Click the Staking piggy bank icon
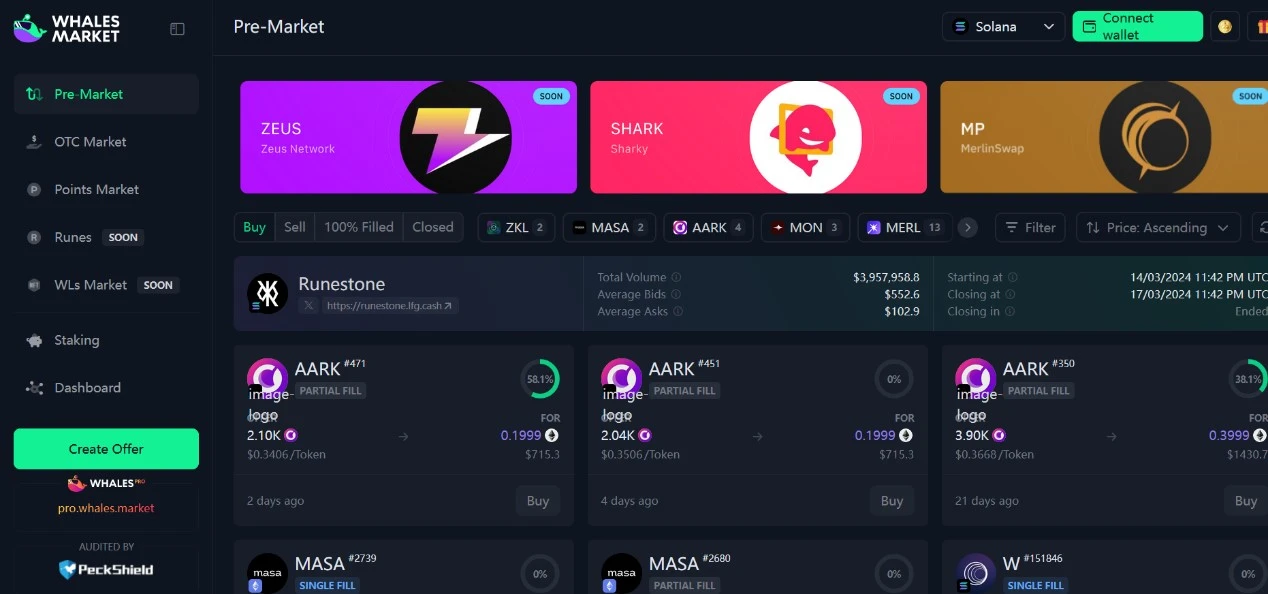This screenshot has width=1268, height=594. point(35,340)
